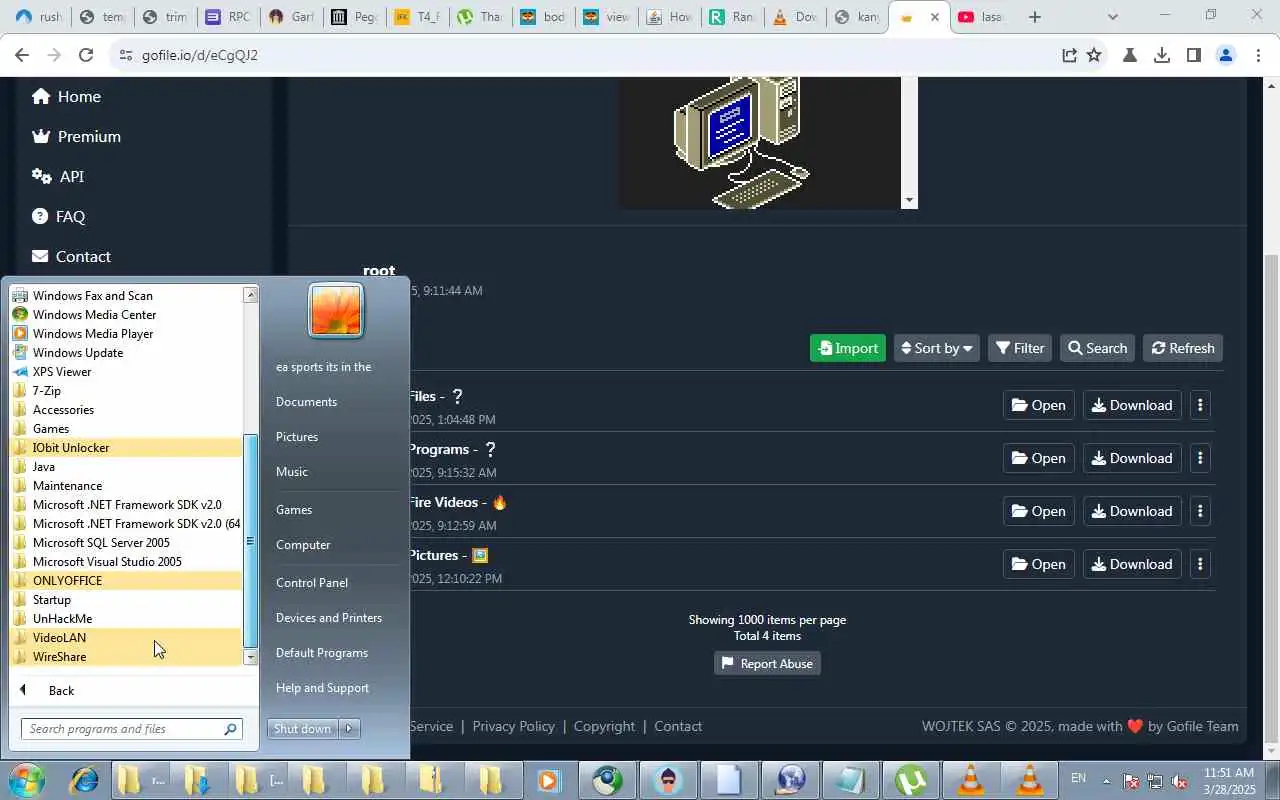Open the API sidebar item
1280x800 pixels.
point(58,176)
